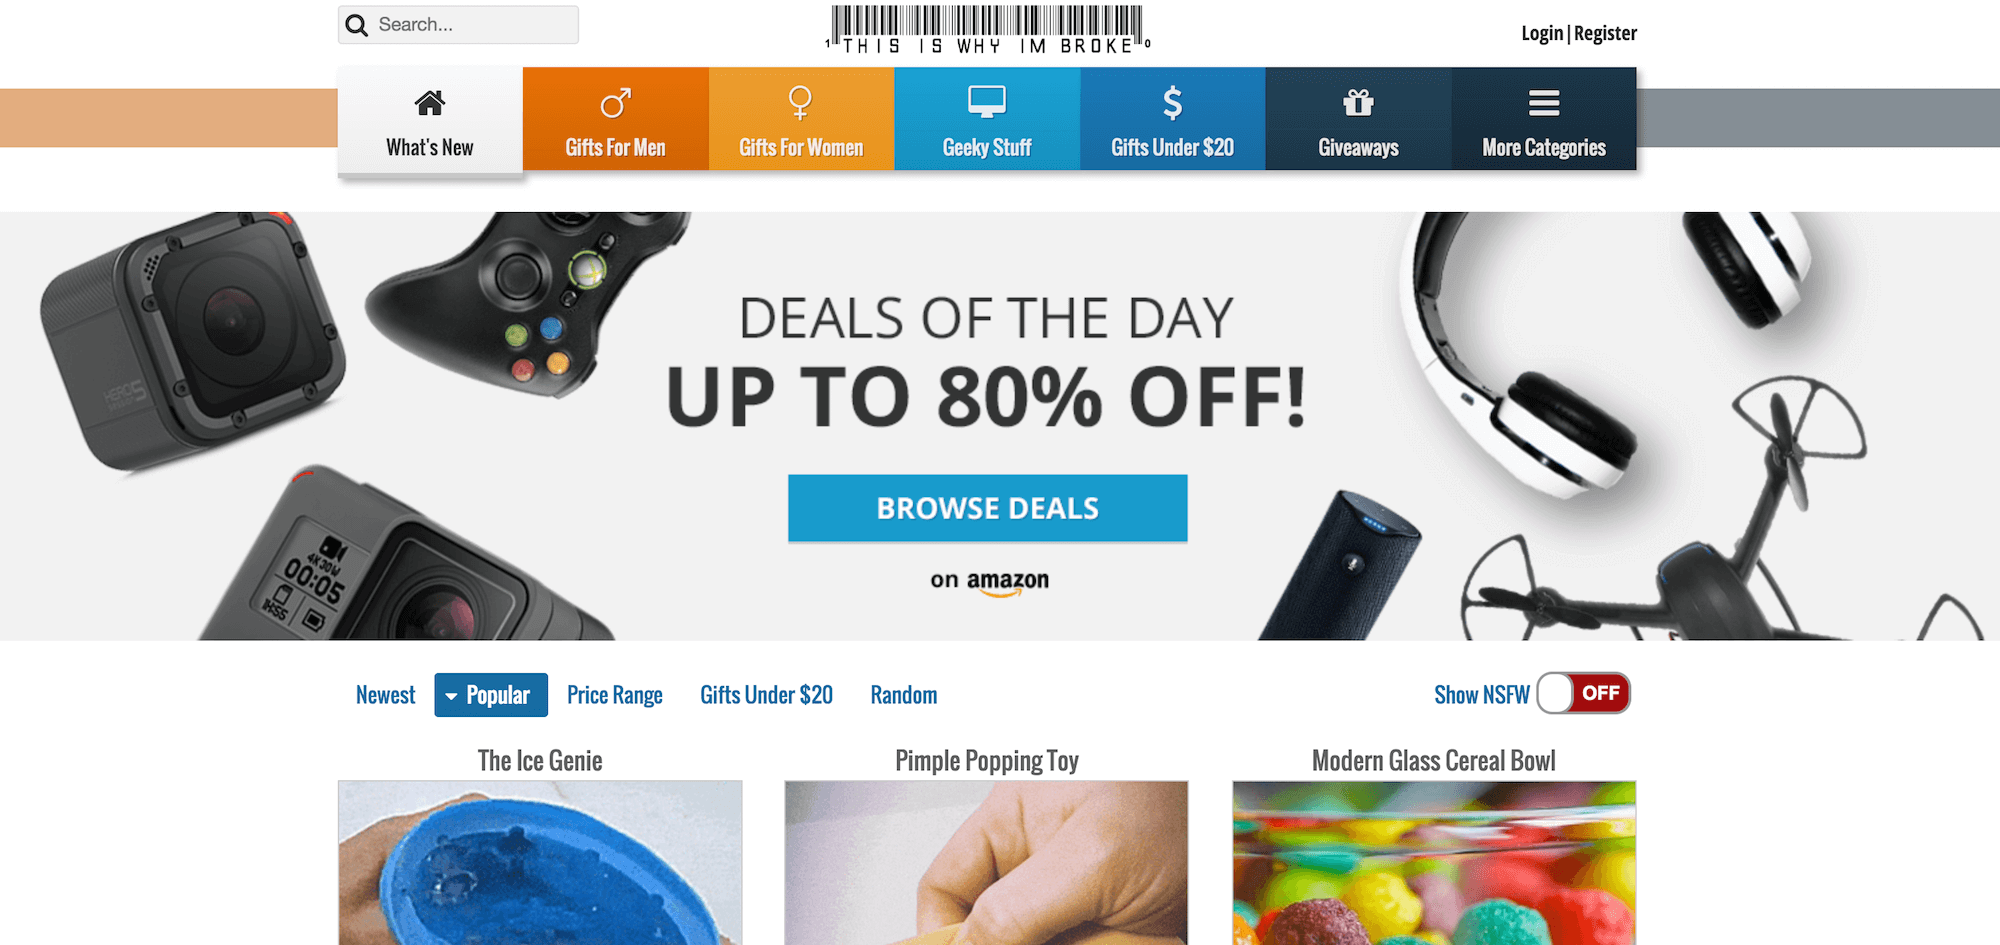This screenshot has height=945, width=2000.
Task: Select the Random sort option
Action: click(904, 695)
